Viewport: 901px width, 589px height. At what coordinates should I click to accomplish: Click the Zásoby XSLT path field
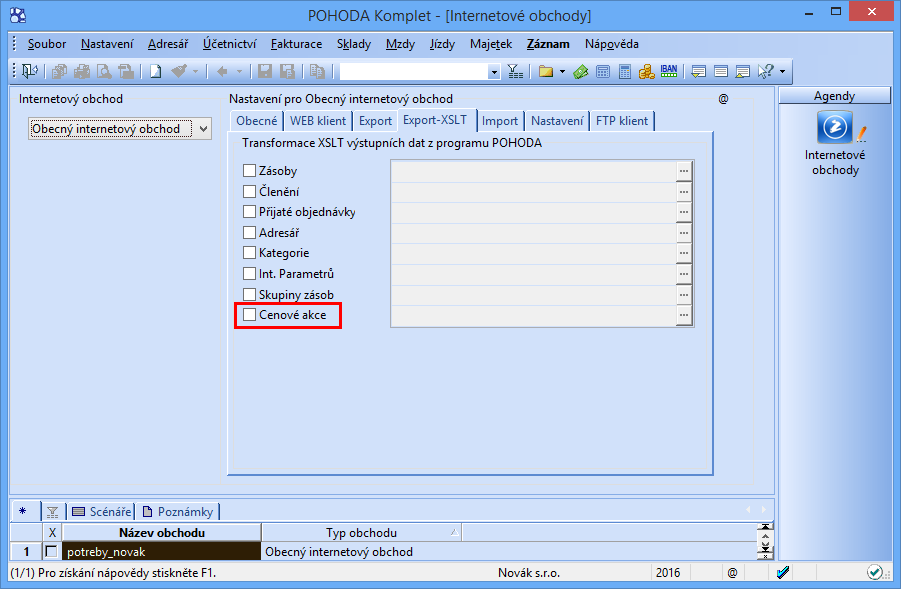(x=534, y=171)
